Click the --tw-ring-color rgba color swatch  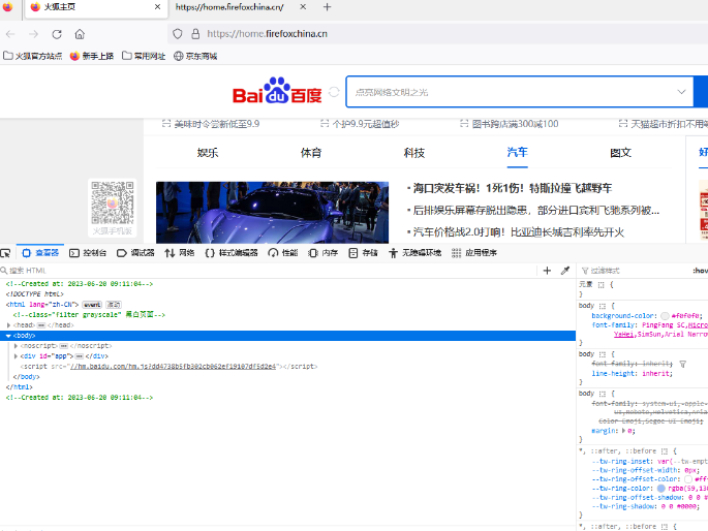pos(661,488)
